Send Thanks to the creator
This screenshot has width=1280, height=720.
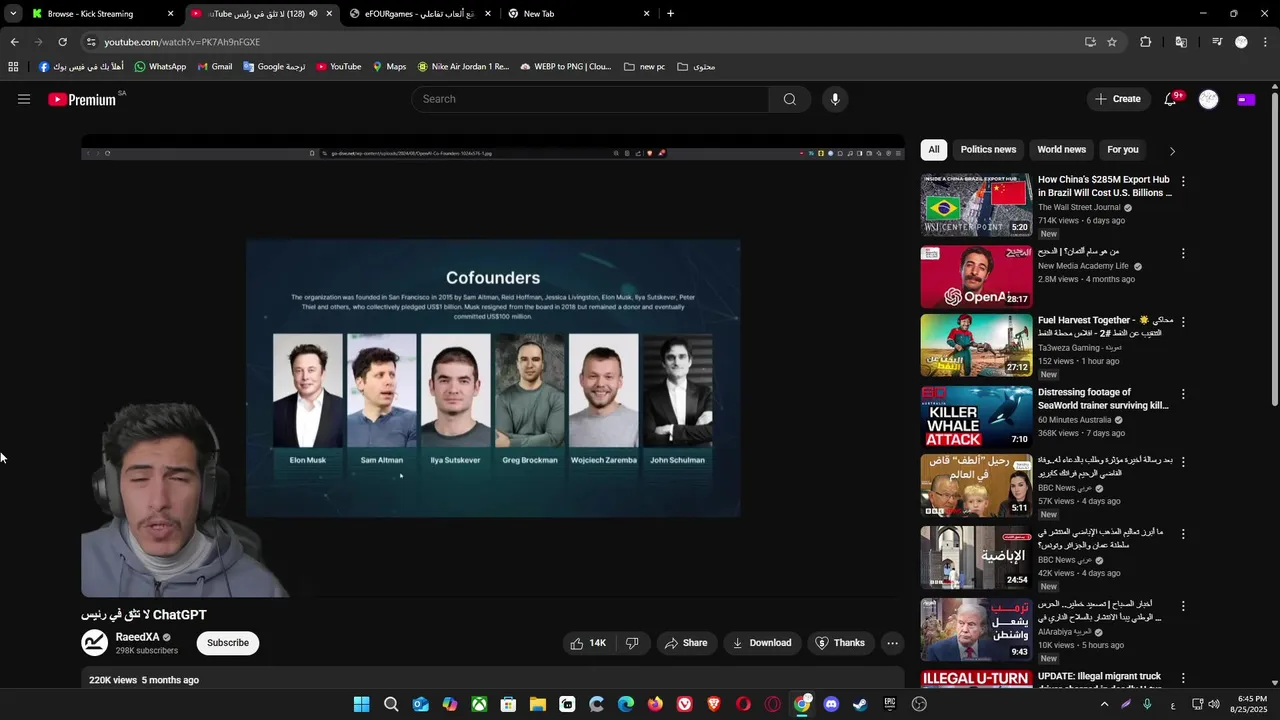tap(840, 643)
